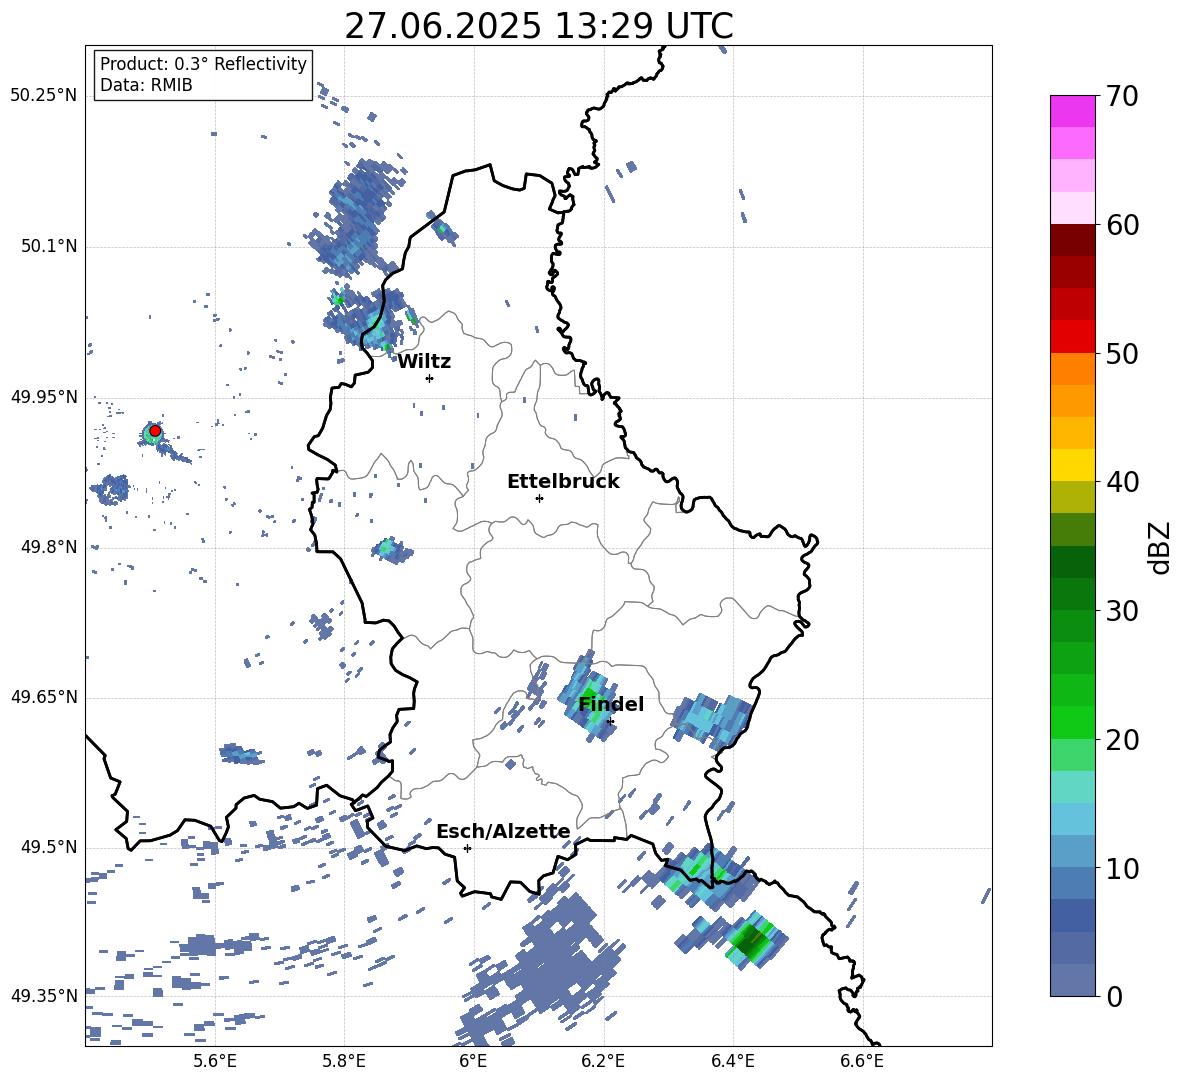Click the orange band below 50 dBZ
Image resolution: width=1184 pixels, height=1081 pixels.
(1072, 369)
